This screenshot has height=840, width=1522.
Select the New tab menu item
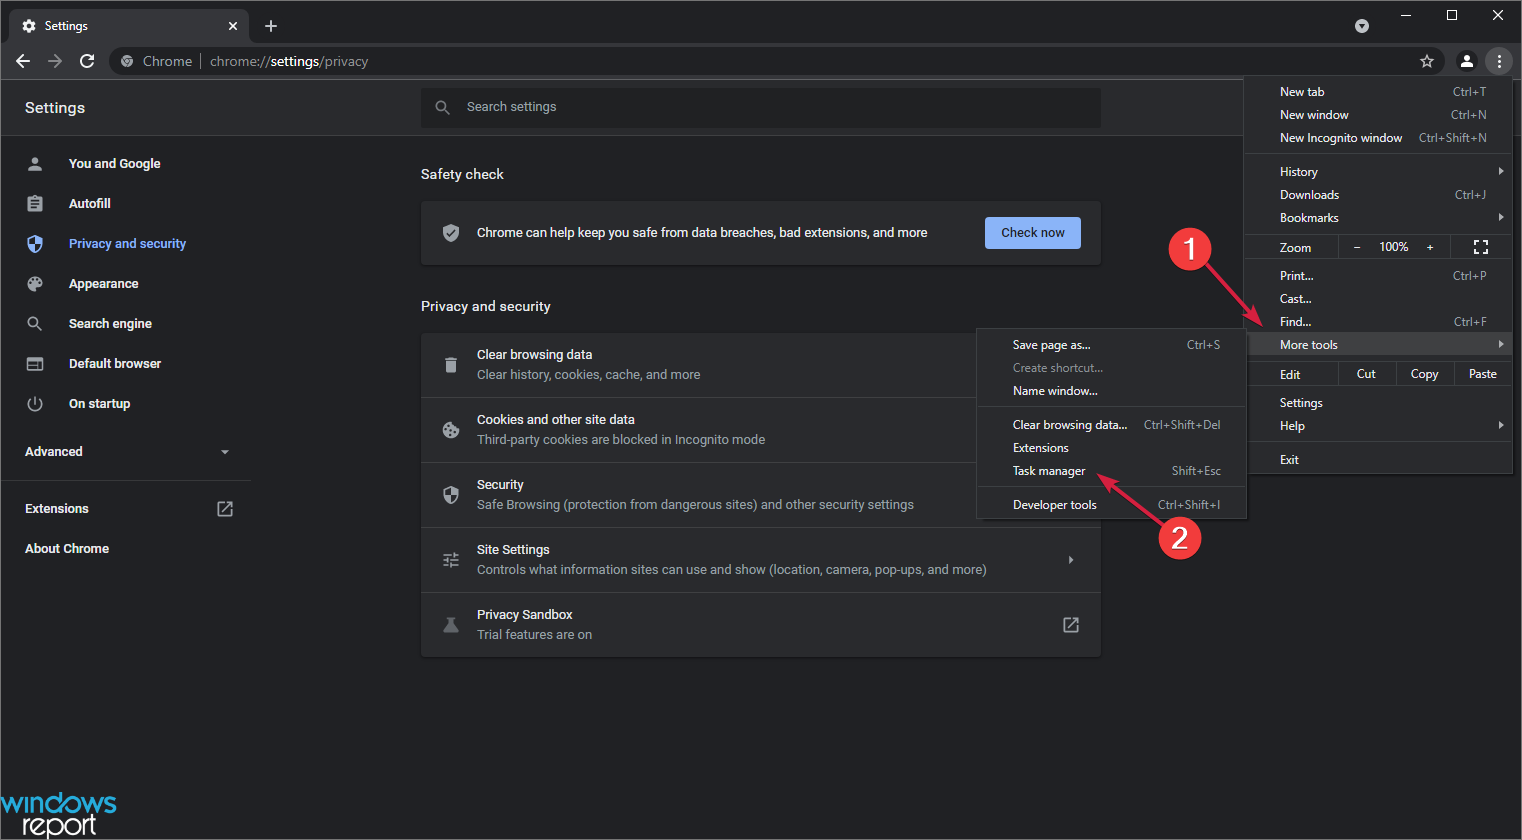point(1379,92)
